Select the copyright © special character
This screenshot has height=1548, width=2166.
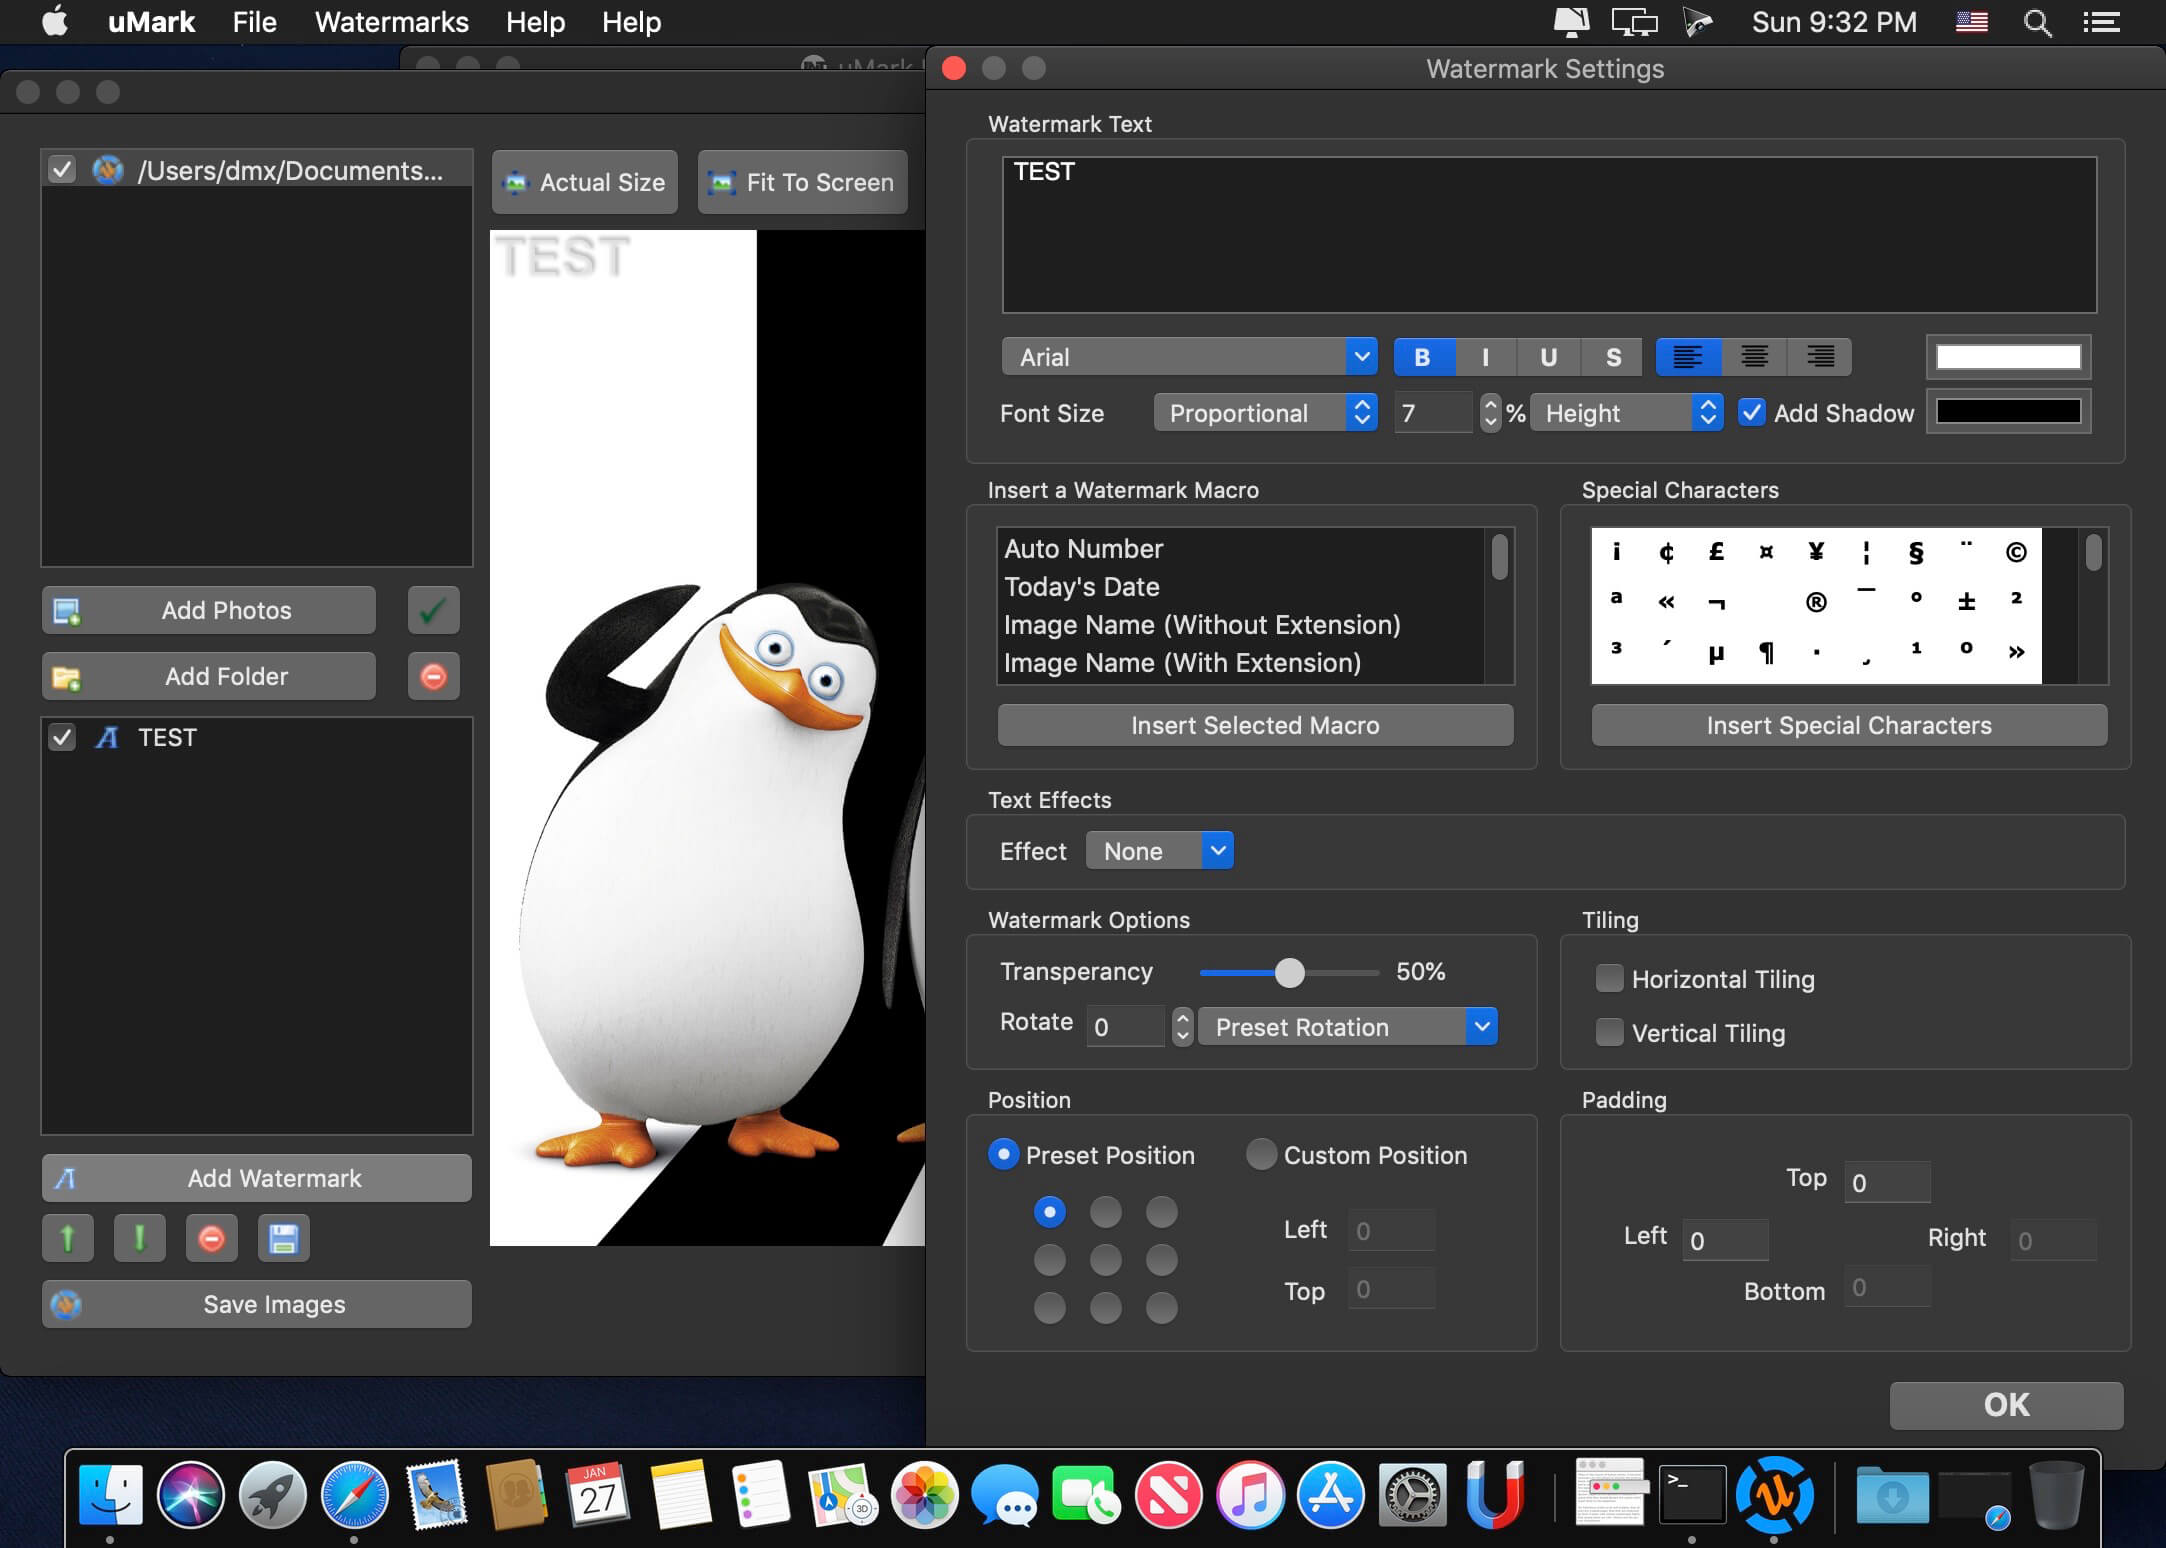click(2016, 552)
